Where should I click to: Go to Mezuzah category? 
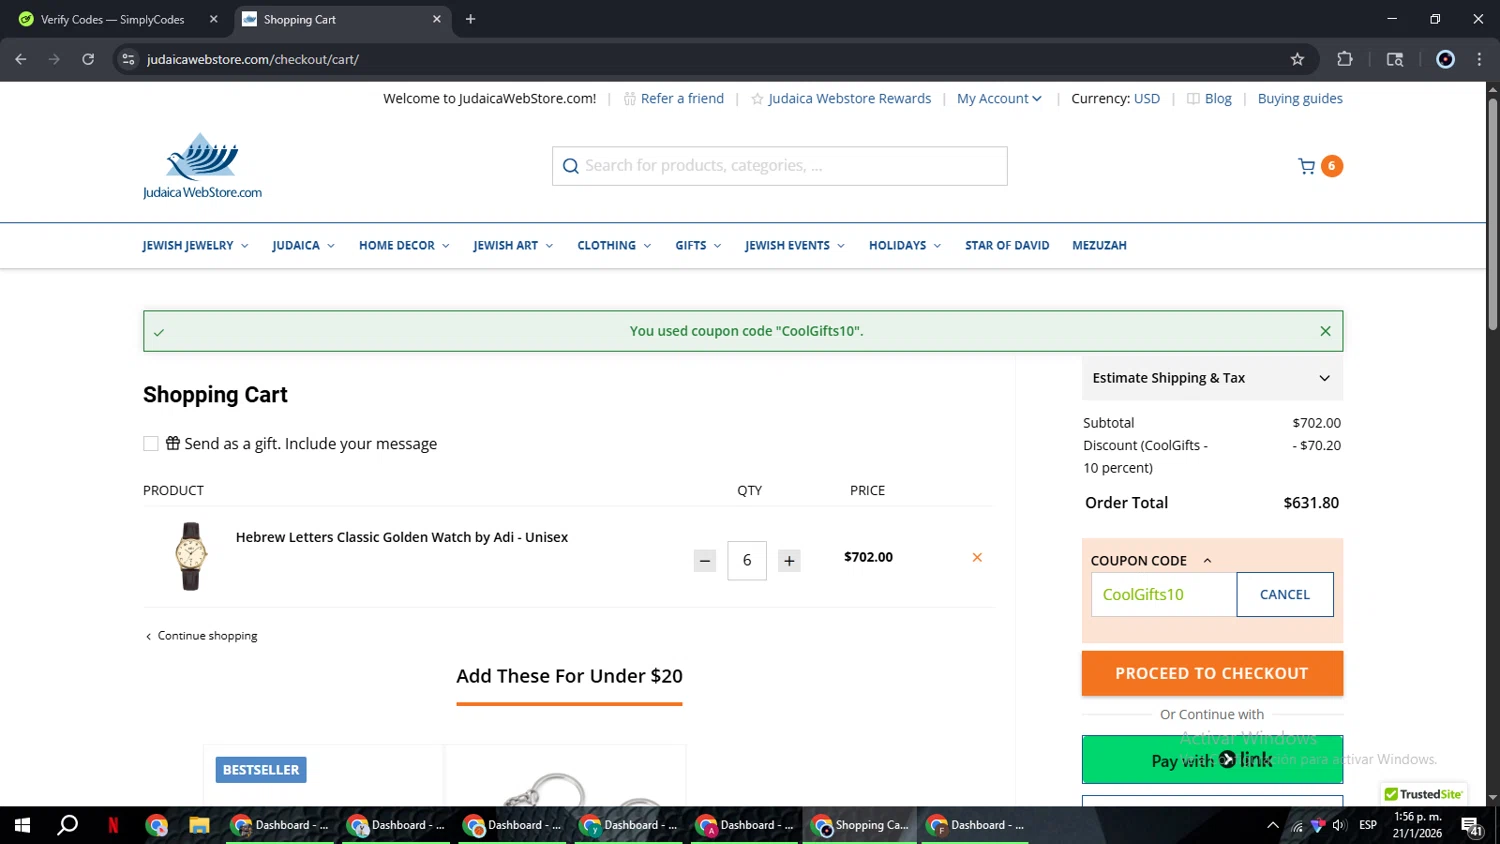pos(1099,245)
